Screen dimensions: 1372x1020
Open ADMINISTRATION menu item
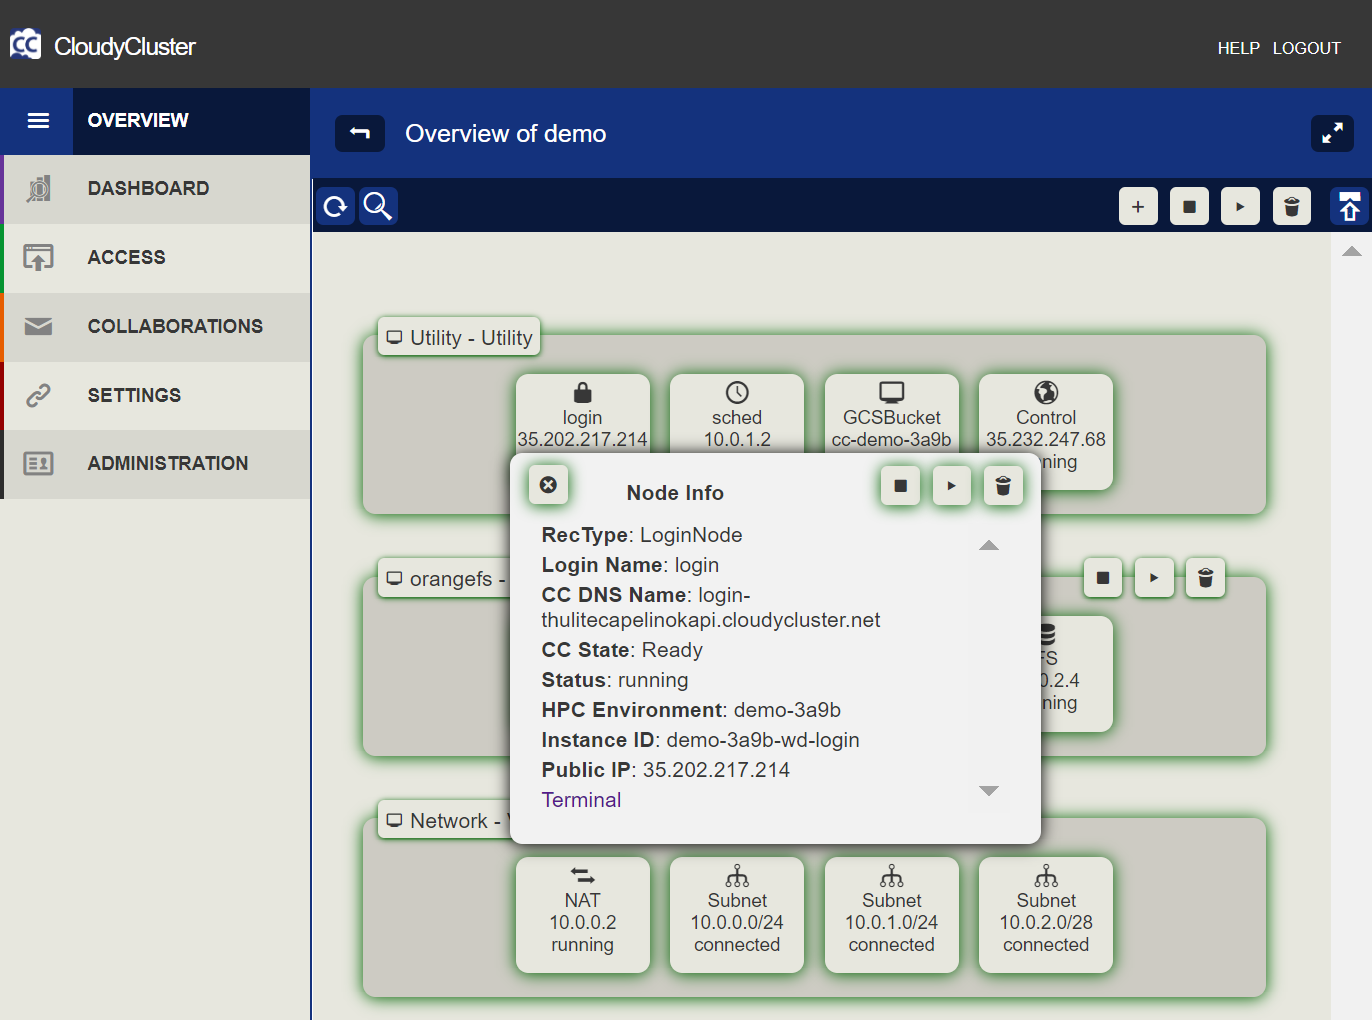click(167, 464)
